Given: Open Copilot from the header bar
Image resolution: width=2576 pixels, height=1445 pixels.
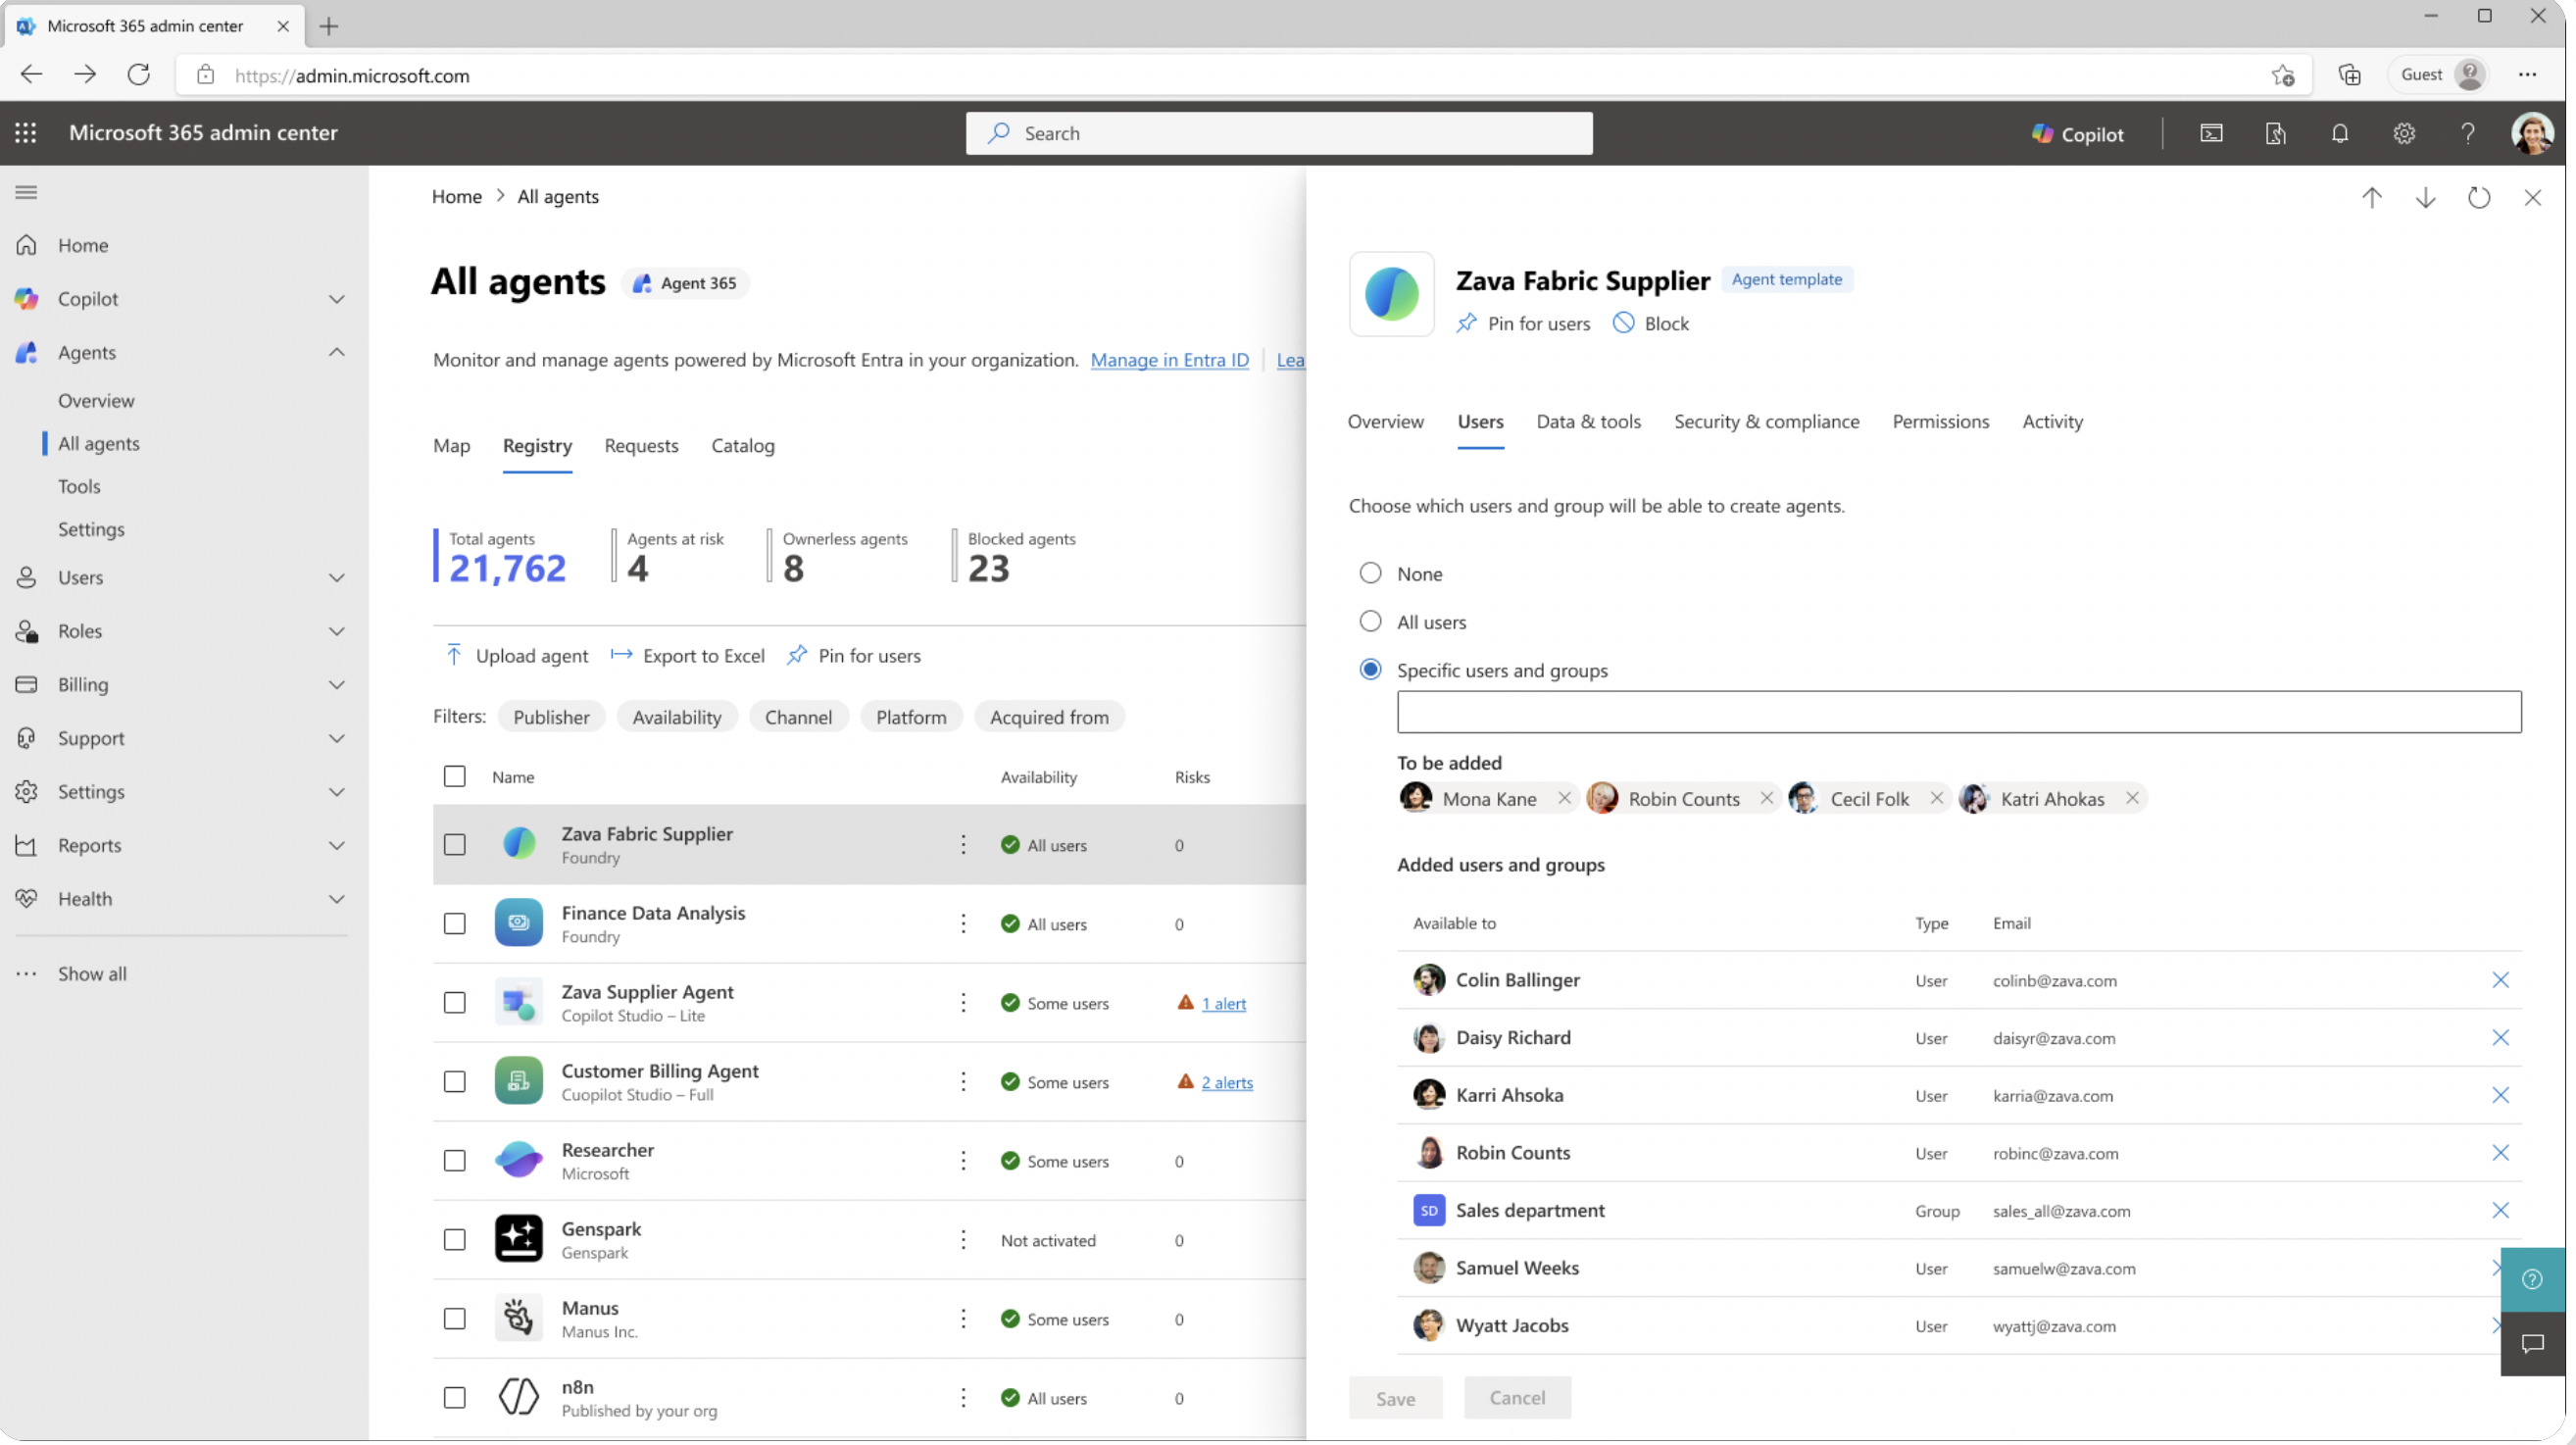Looking at the screenshot, I should click(x=2077, y=134).
